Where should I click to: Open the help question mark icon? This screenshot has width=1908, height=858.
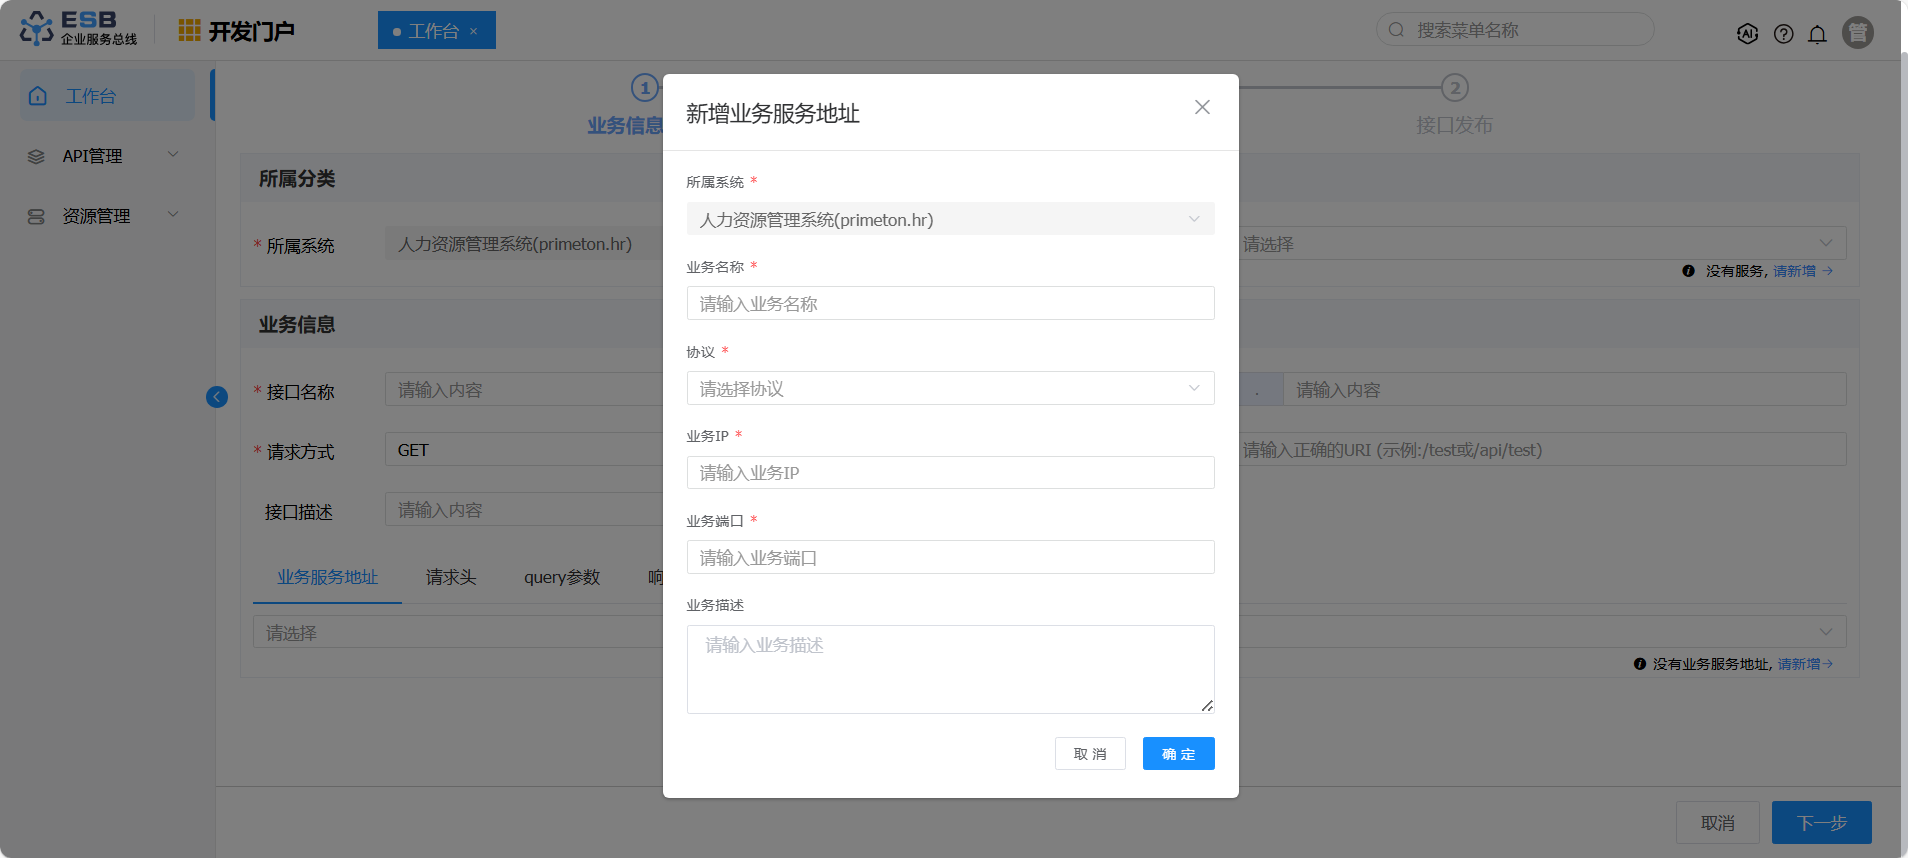click(1783, 34)
